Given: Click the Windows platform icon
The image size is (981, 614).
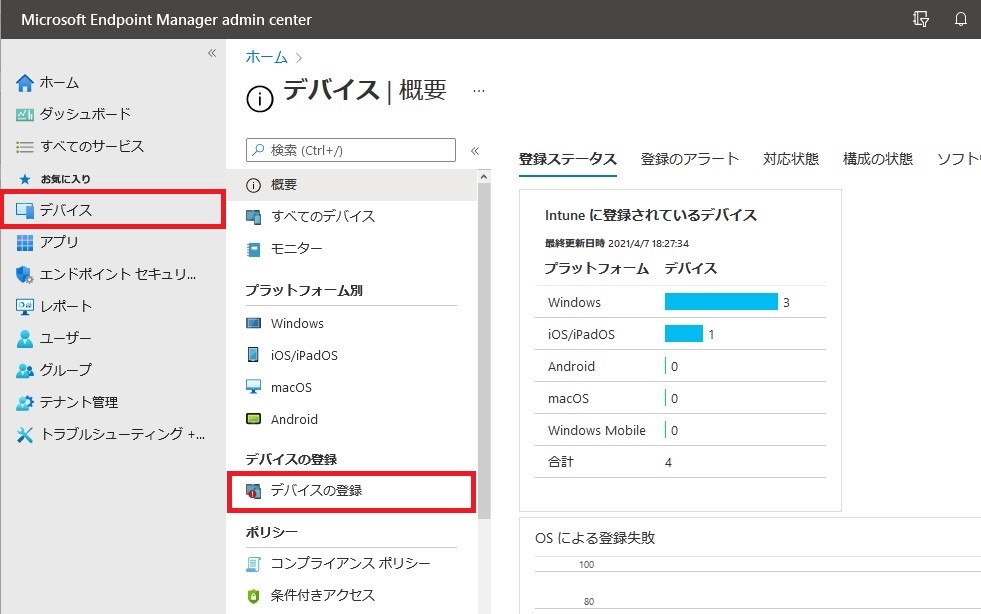Looking at the screenshot, I should [253, 324].
